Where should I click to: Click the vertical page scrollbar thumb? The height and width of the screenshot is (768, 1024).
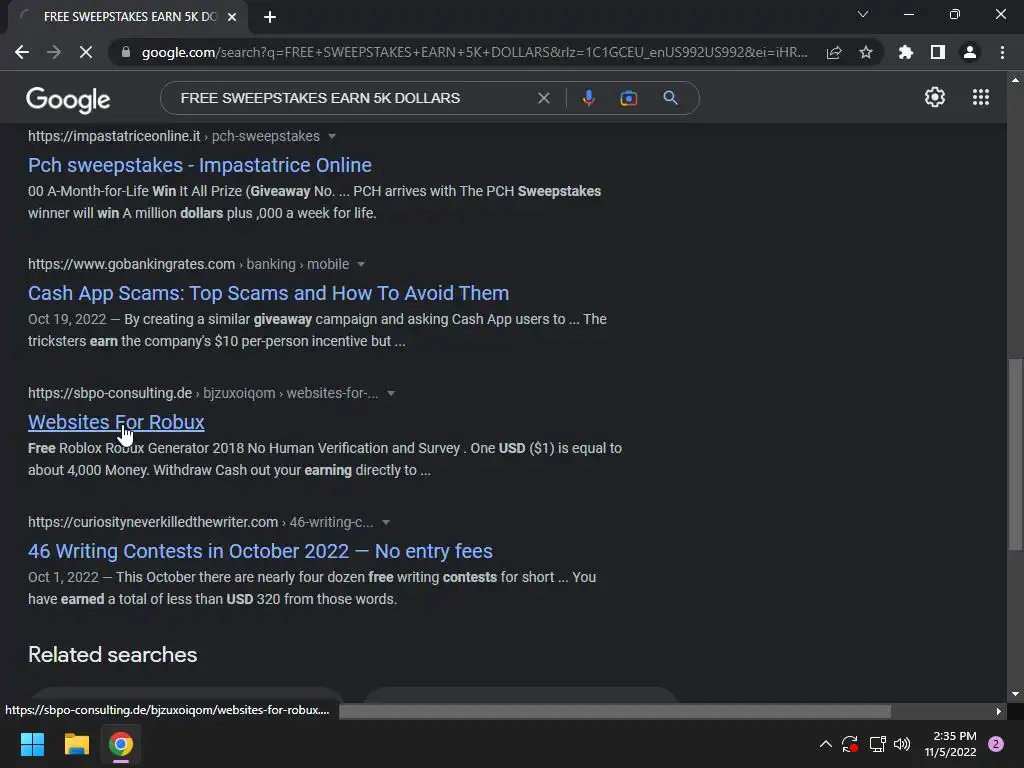pos(1015,454)
